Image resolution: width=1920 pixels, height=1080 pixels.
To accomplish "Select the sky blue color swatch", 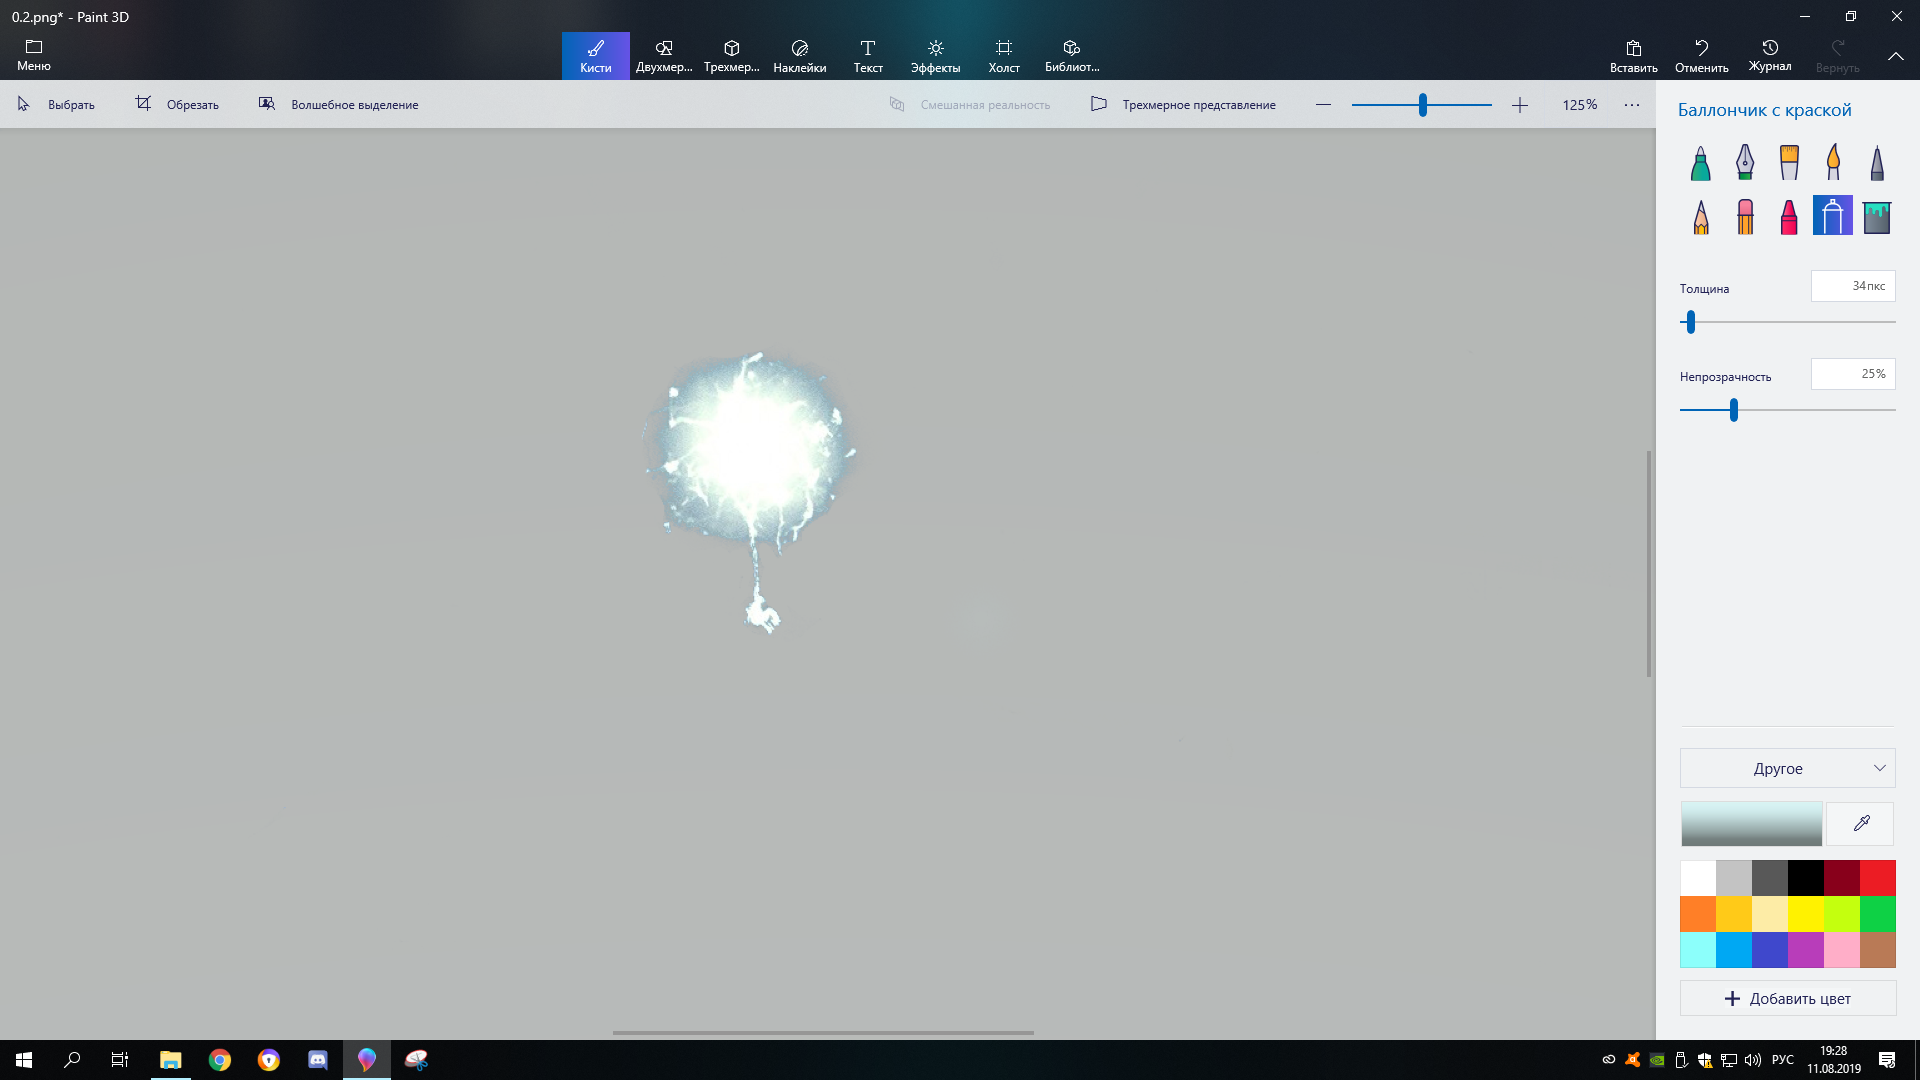I will pyautogui.click(x=1734, y=950).
